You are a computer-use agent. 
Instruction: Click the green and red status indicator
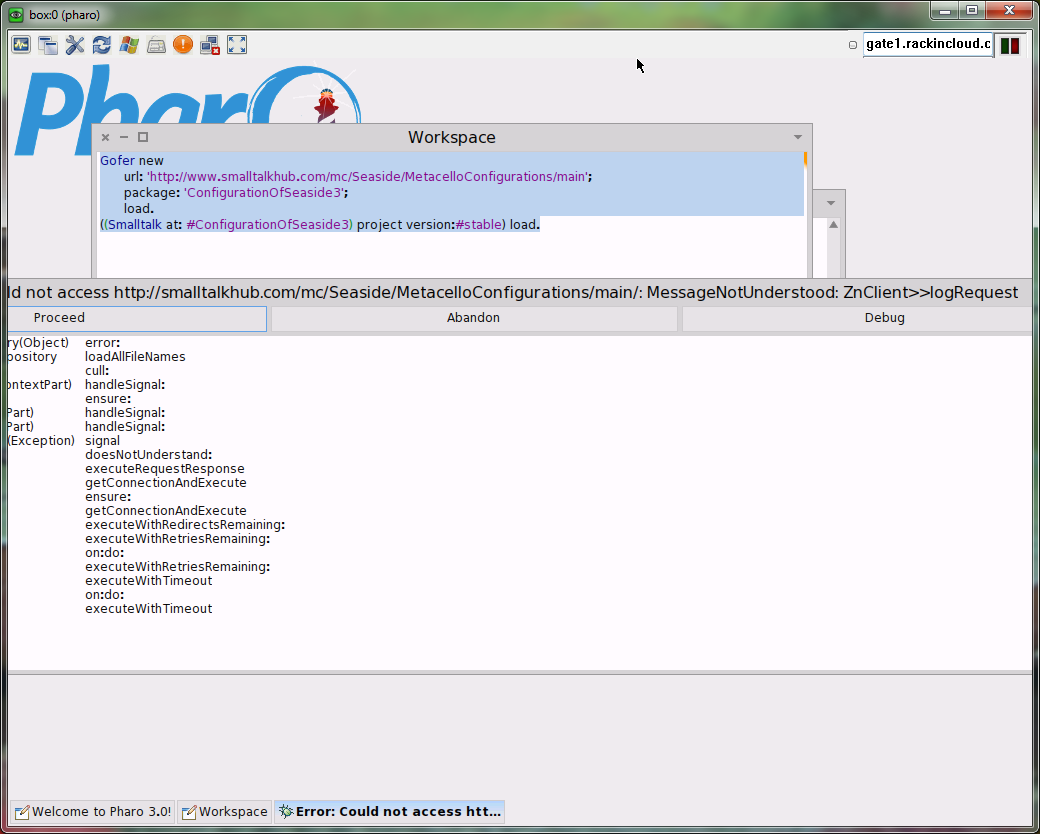point(1009,45)
